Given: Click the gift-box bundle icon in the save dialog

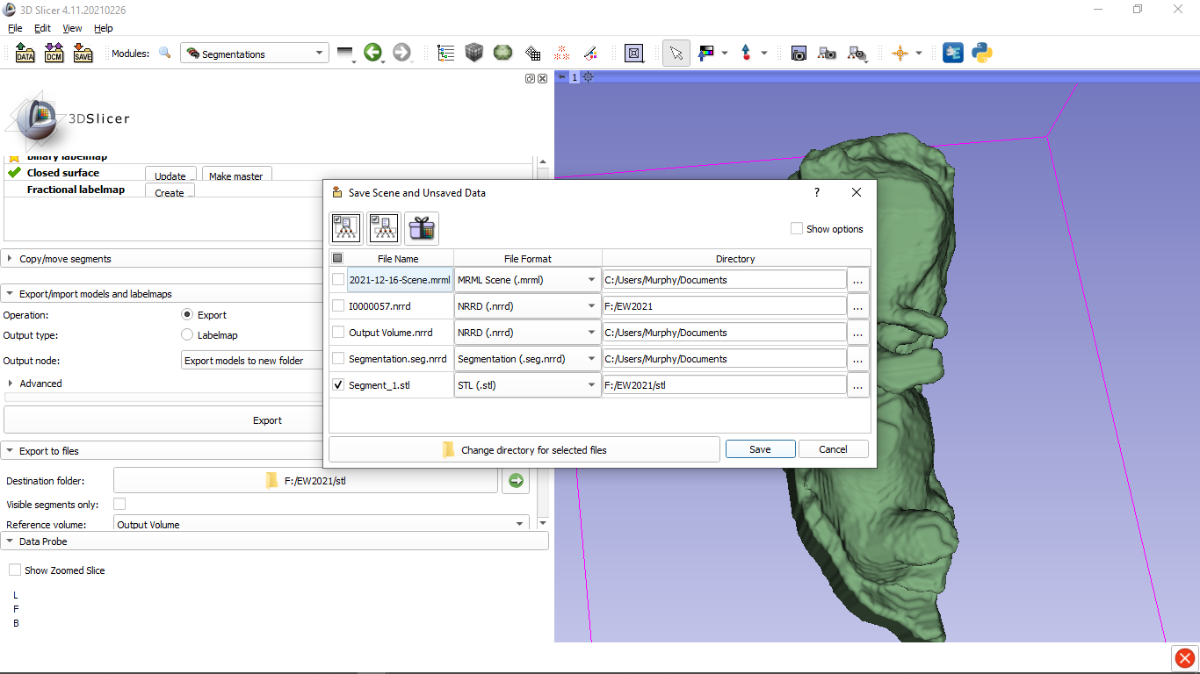Looking at the screenshot, I should click(x=421, y=228).
